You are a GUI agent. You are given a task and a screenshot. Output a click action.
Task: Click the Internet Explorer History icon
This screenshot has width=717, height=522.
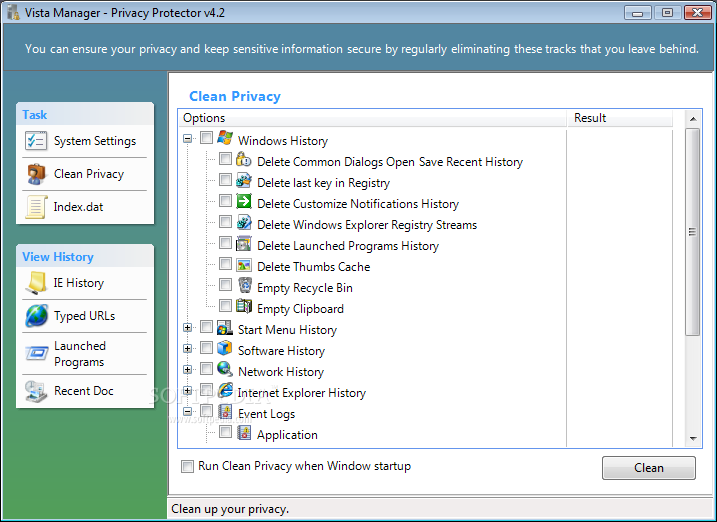(x=225, y=390)
